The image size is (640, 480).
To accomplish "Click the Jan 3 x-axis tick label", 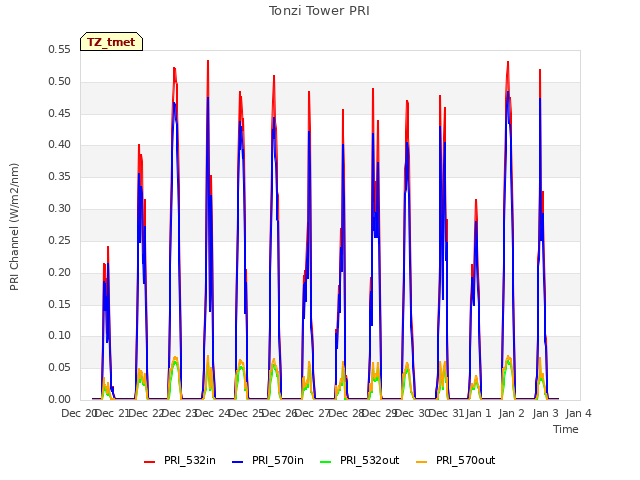I will point(546,413).
